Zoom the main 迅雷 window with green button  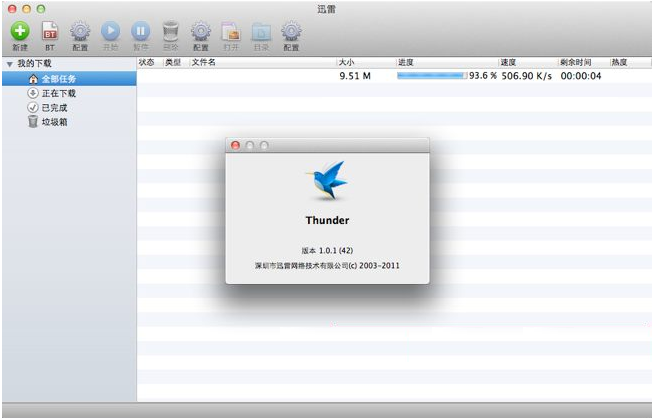click(41, 9)
